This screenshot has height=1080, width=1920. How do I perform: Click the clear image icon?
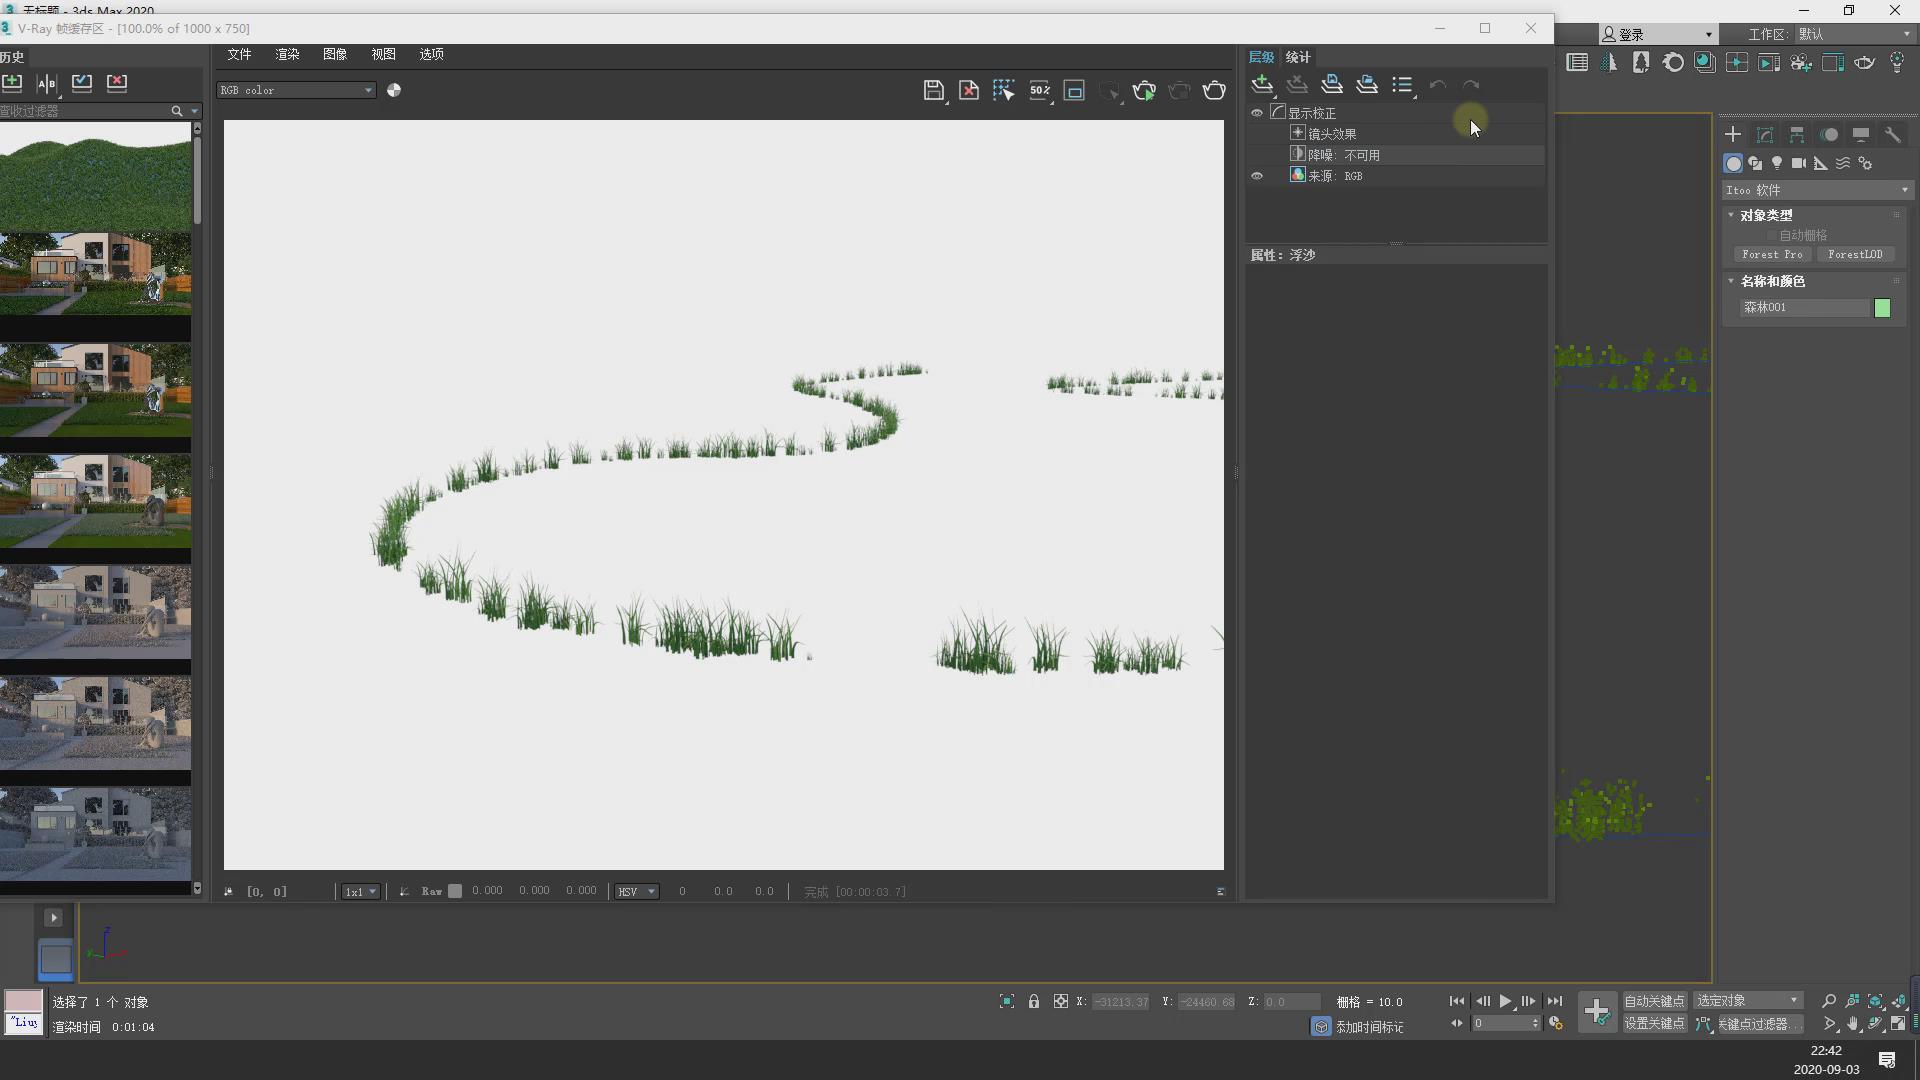coord(968,91)
